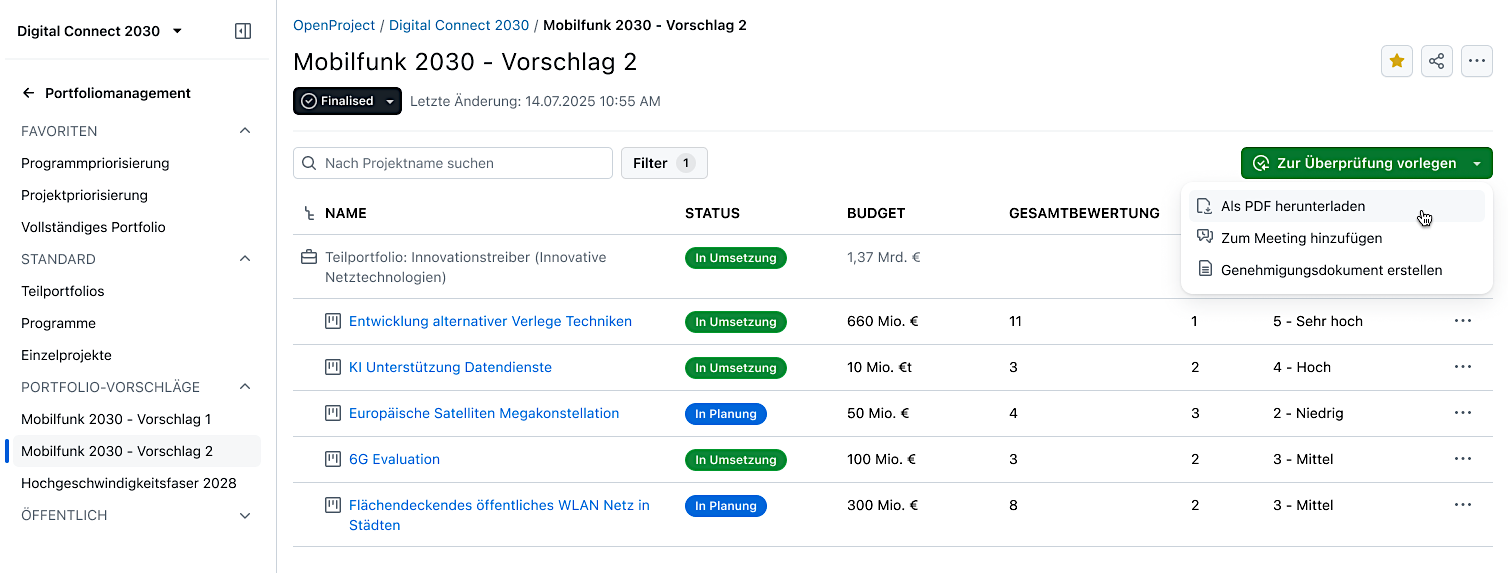The image size is (1508, 573).
Task: Expand the ÖFFENTLICH section
Action: pyautogui.click(x=245, y=515)
